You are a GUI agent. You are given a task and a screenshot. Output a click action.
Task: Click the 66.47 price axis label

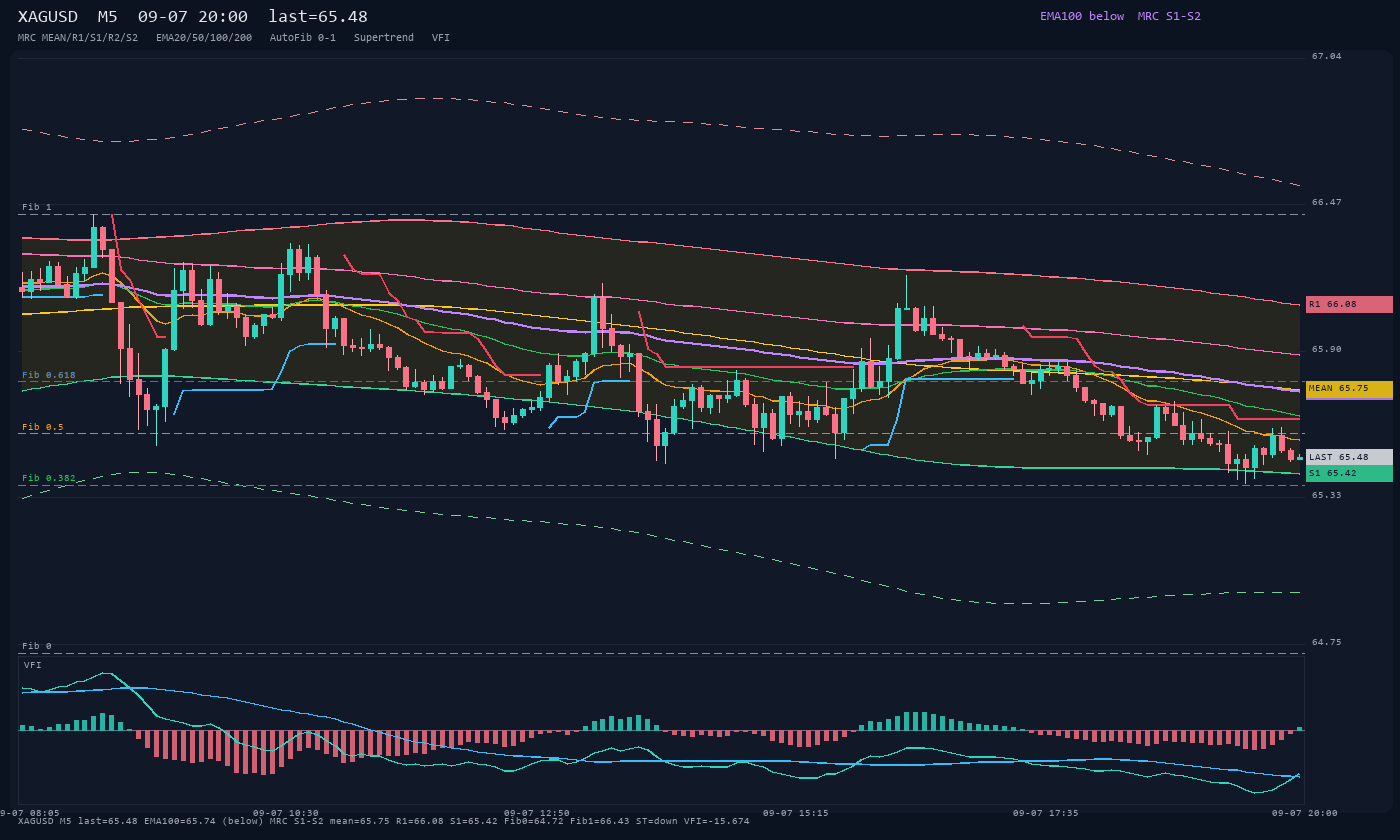click(x=1327, y=202)
